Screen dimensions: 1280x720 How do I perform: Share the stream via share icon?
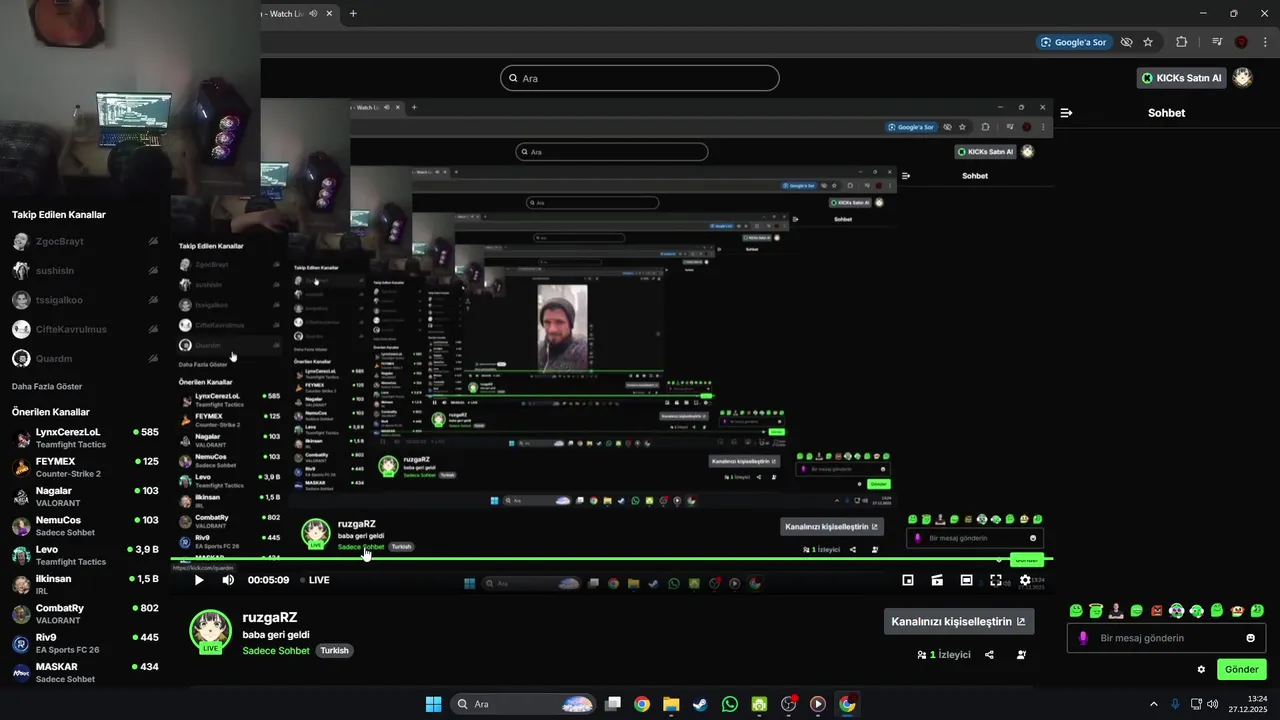tap(989, 655)
